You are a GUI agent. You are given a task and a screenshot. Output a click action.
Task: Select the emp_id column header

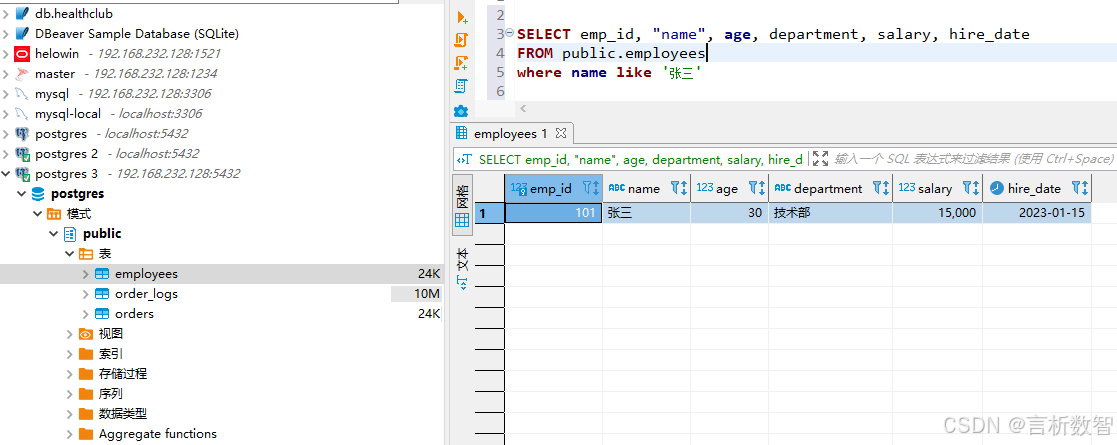coord(553,188)
